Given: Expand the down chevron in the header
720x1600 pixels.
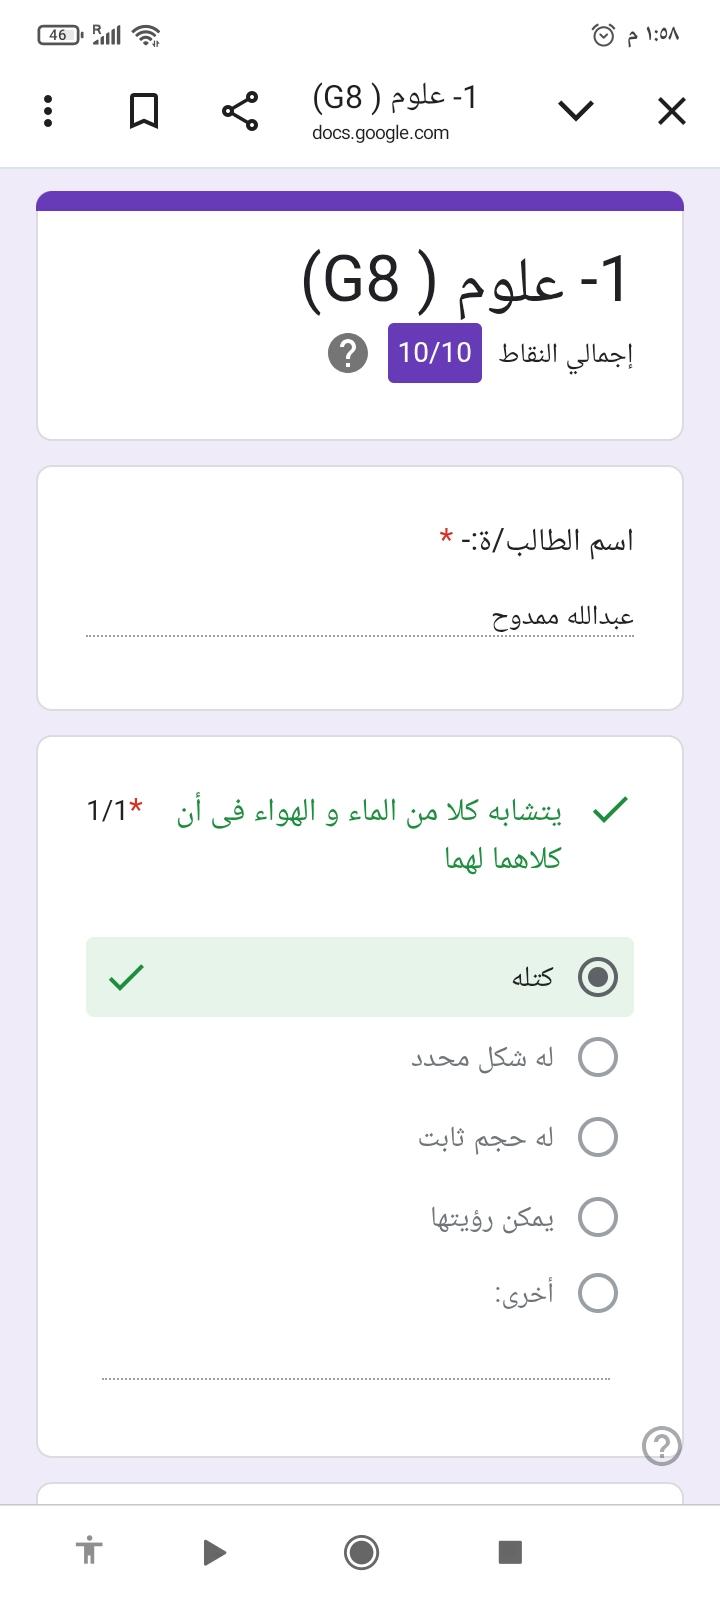Looking at the screenshot, I should coord(576,111).
